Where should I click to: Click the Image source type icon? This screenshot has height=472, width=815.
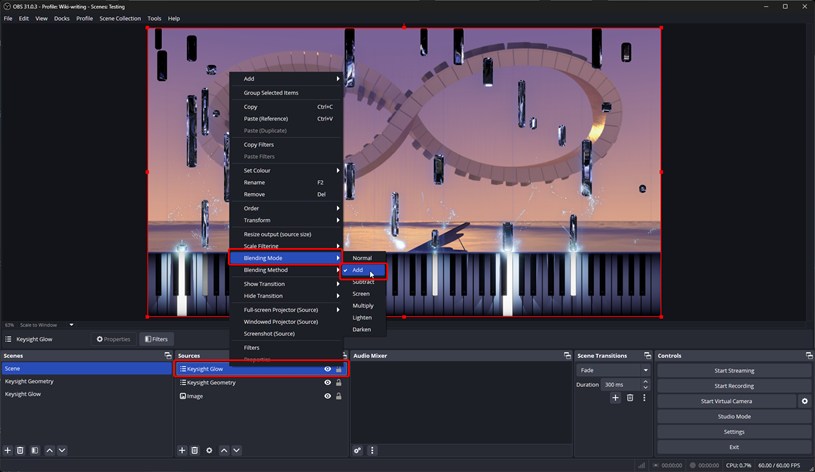pos(183,396)
